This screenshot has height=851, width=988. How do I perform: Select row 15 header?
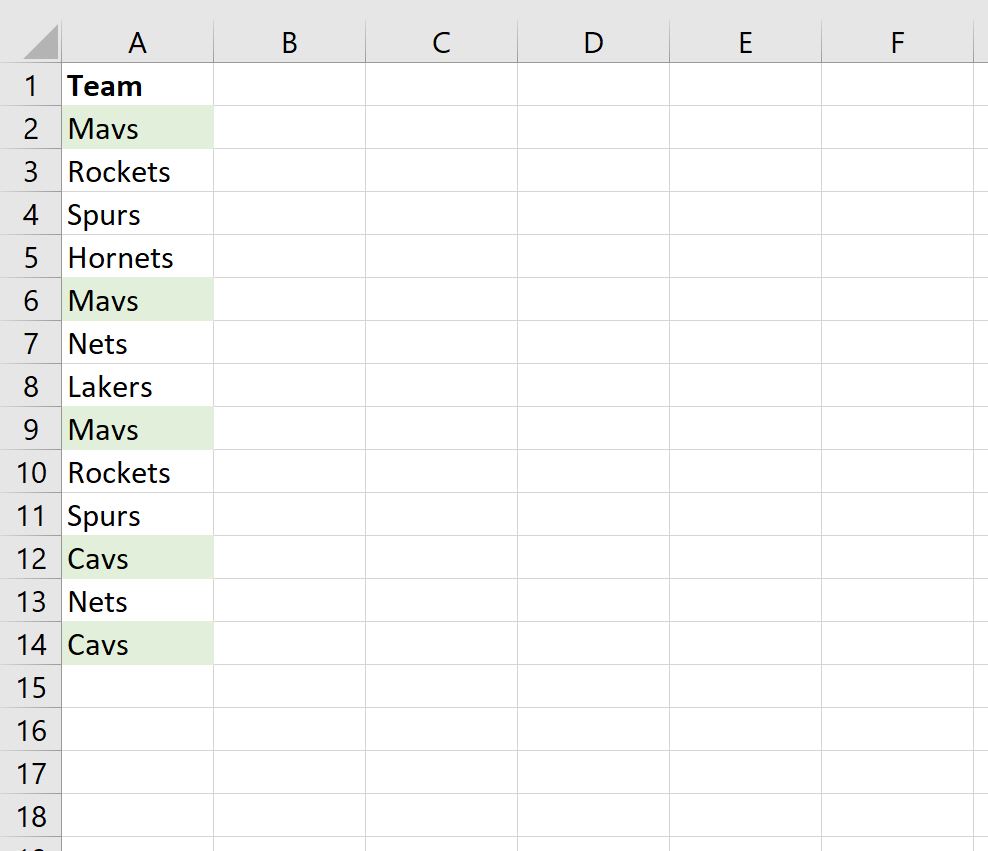(30, 687)
